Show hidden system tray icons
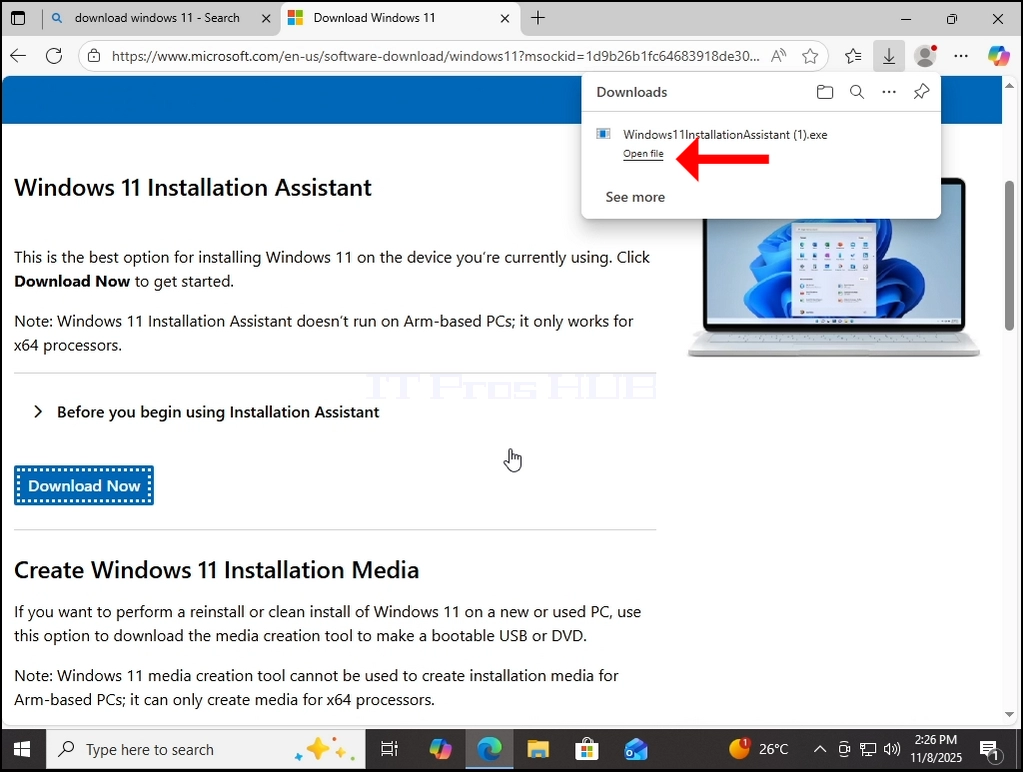The image size is (1023, 772). (820, 749)
